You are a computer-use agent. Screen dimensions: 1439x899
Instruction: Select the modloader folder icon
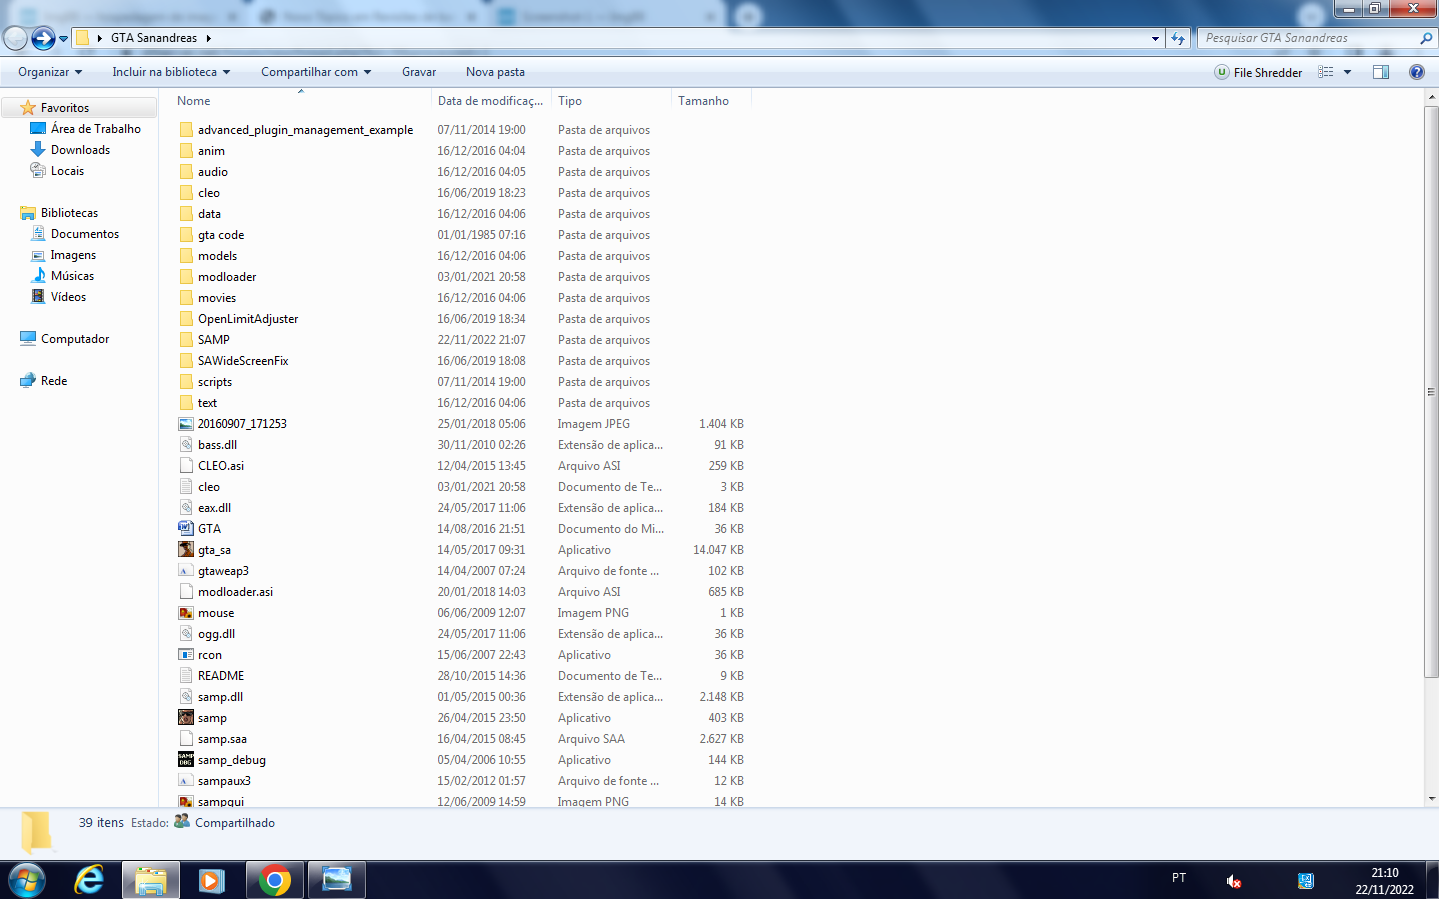click(186, 277)
